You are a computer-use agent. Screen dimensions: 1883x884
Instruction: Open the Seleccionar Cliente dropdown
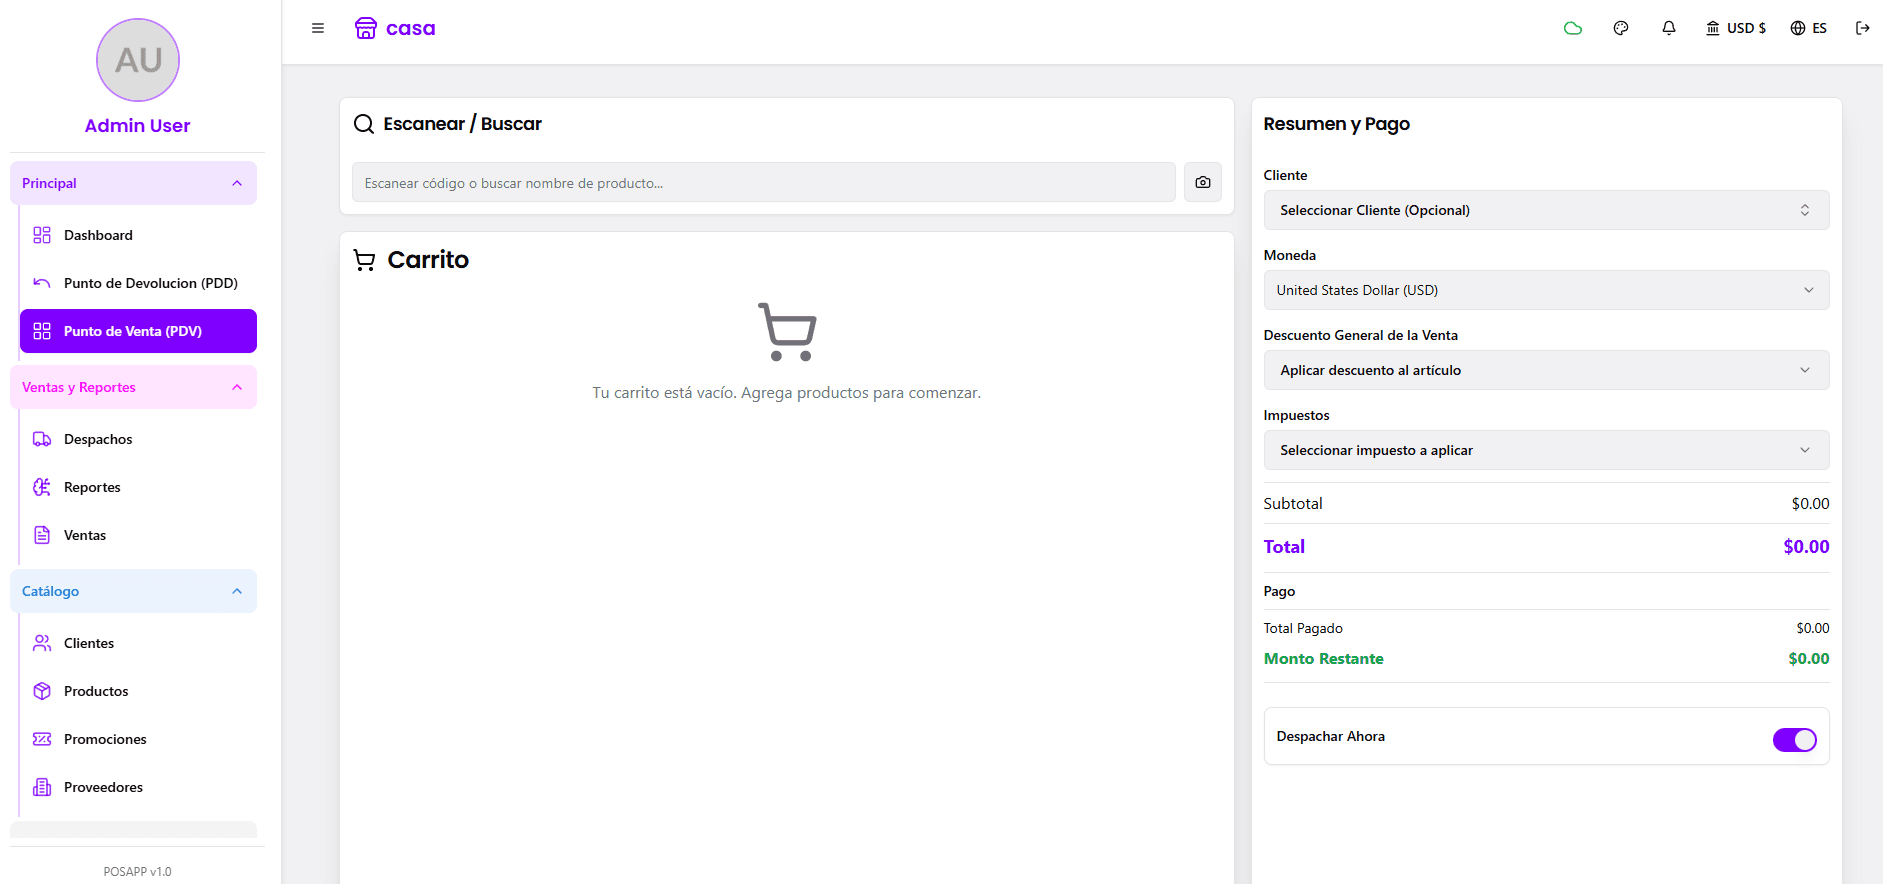click(x=1546, y=210)
